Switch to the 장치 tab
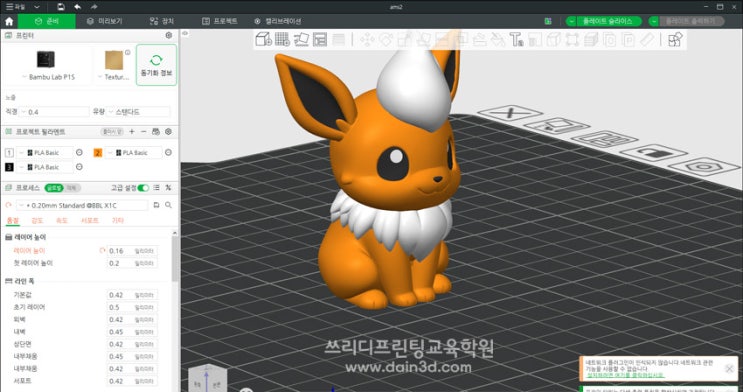 coord(162,21)
